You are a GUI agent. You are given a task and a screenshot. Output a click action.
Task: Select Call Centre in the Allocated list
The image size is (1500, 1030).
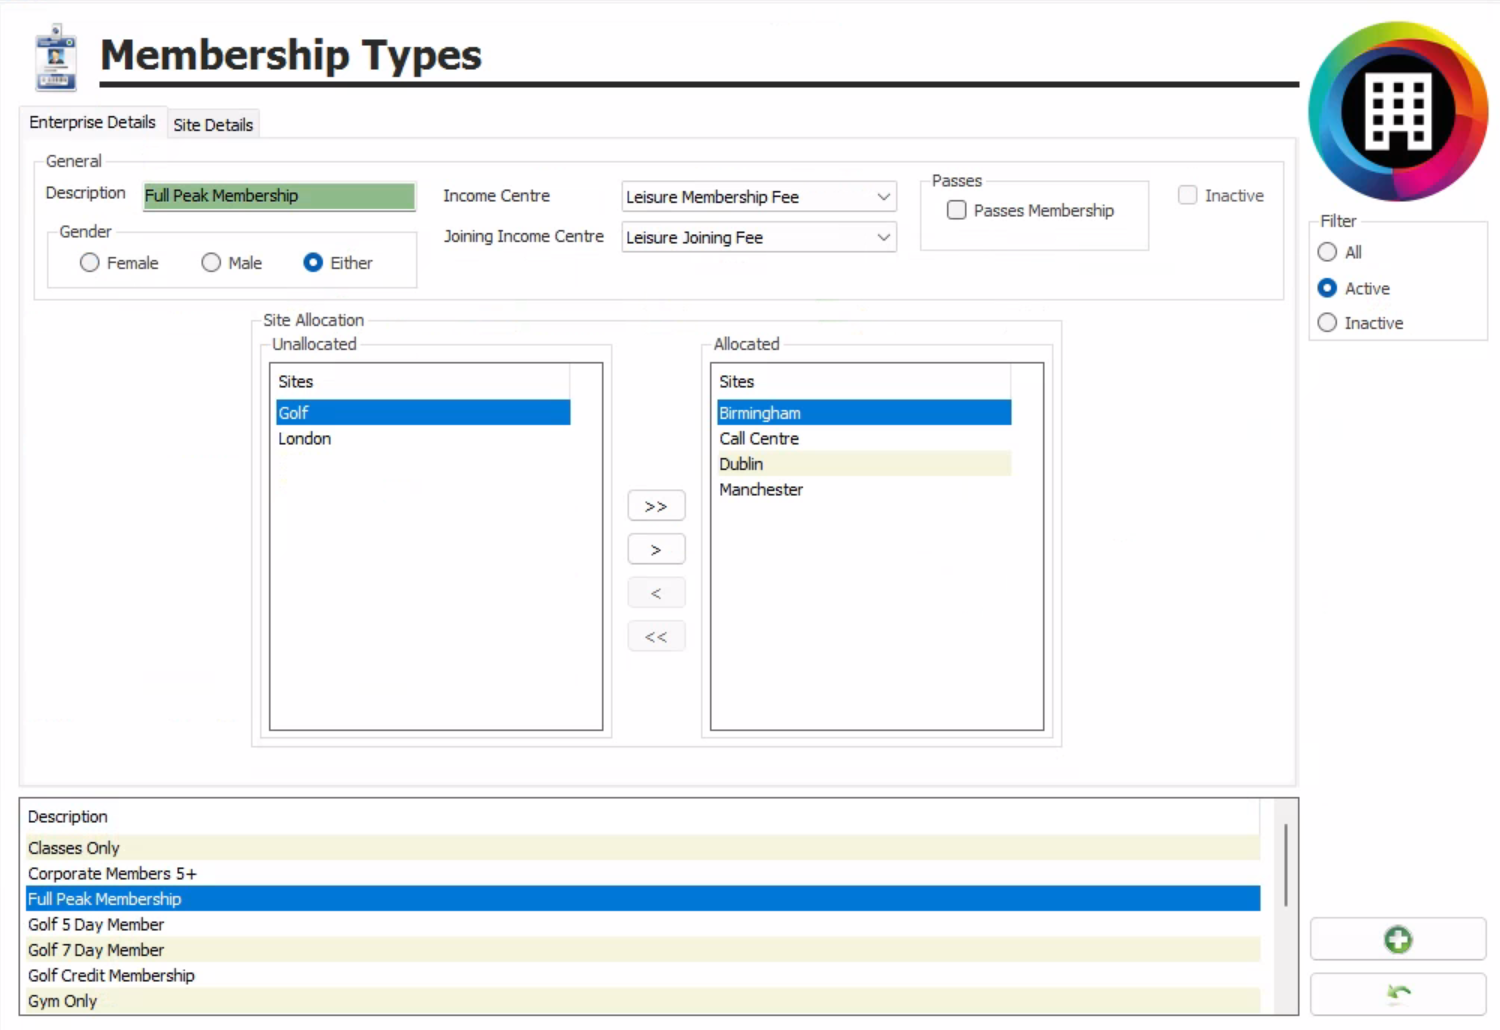pyautogui.click(x=864, y=439)
